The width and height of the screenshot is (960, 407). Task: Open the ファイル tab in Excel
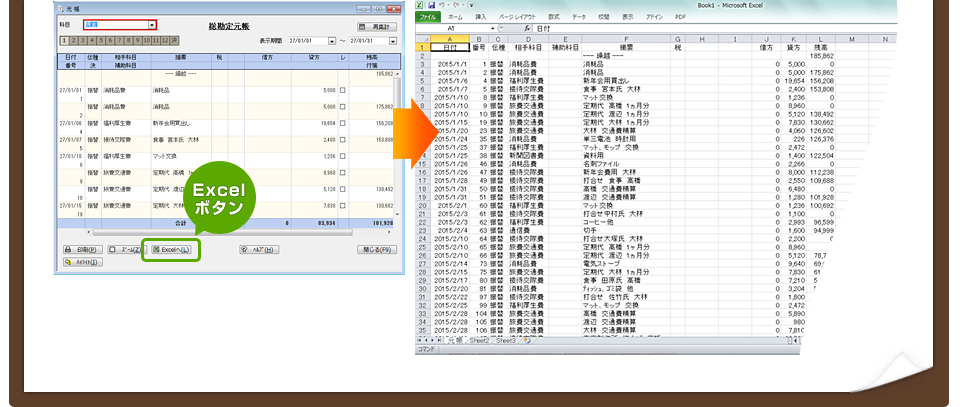[427, 17]
